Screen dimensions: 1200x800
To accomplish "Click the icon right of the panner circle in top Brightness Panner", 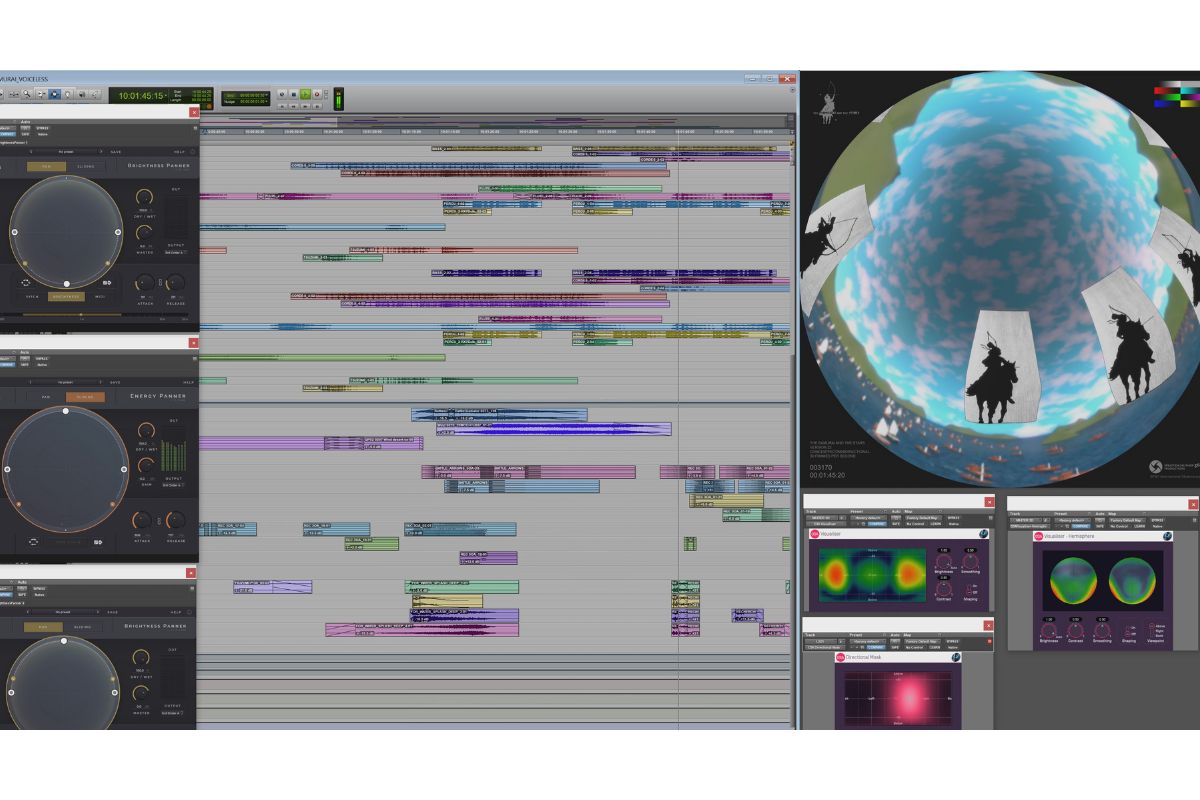I will coord(106,283).
